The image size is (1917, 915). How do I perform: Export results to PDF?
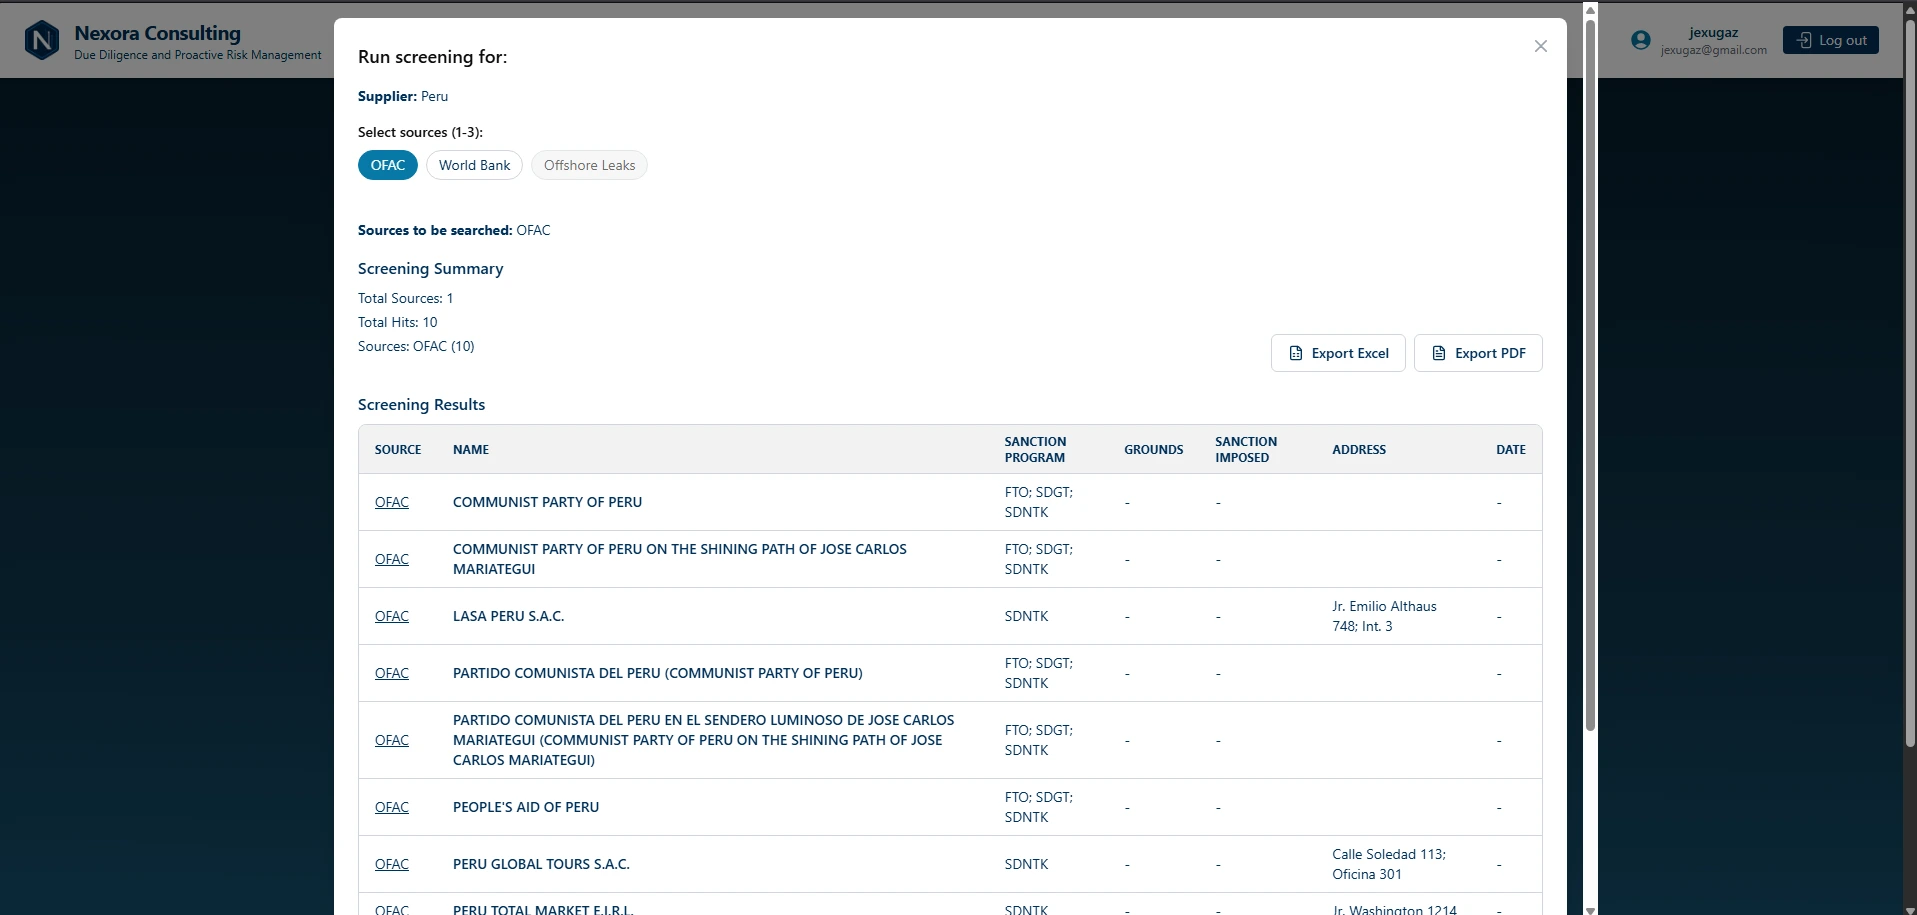[x=1478, y=353]
